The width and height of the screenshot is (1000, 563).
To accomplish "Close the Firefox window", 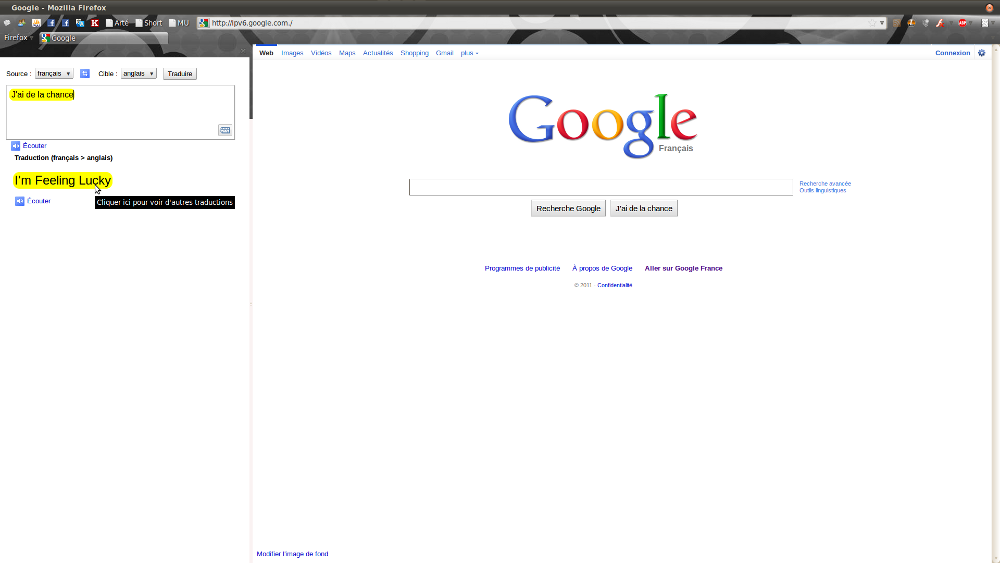I will point(989,8).
